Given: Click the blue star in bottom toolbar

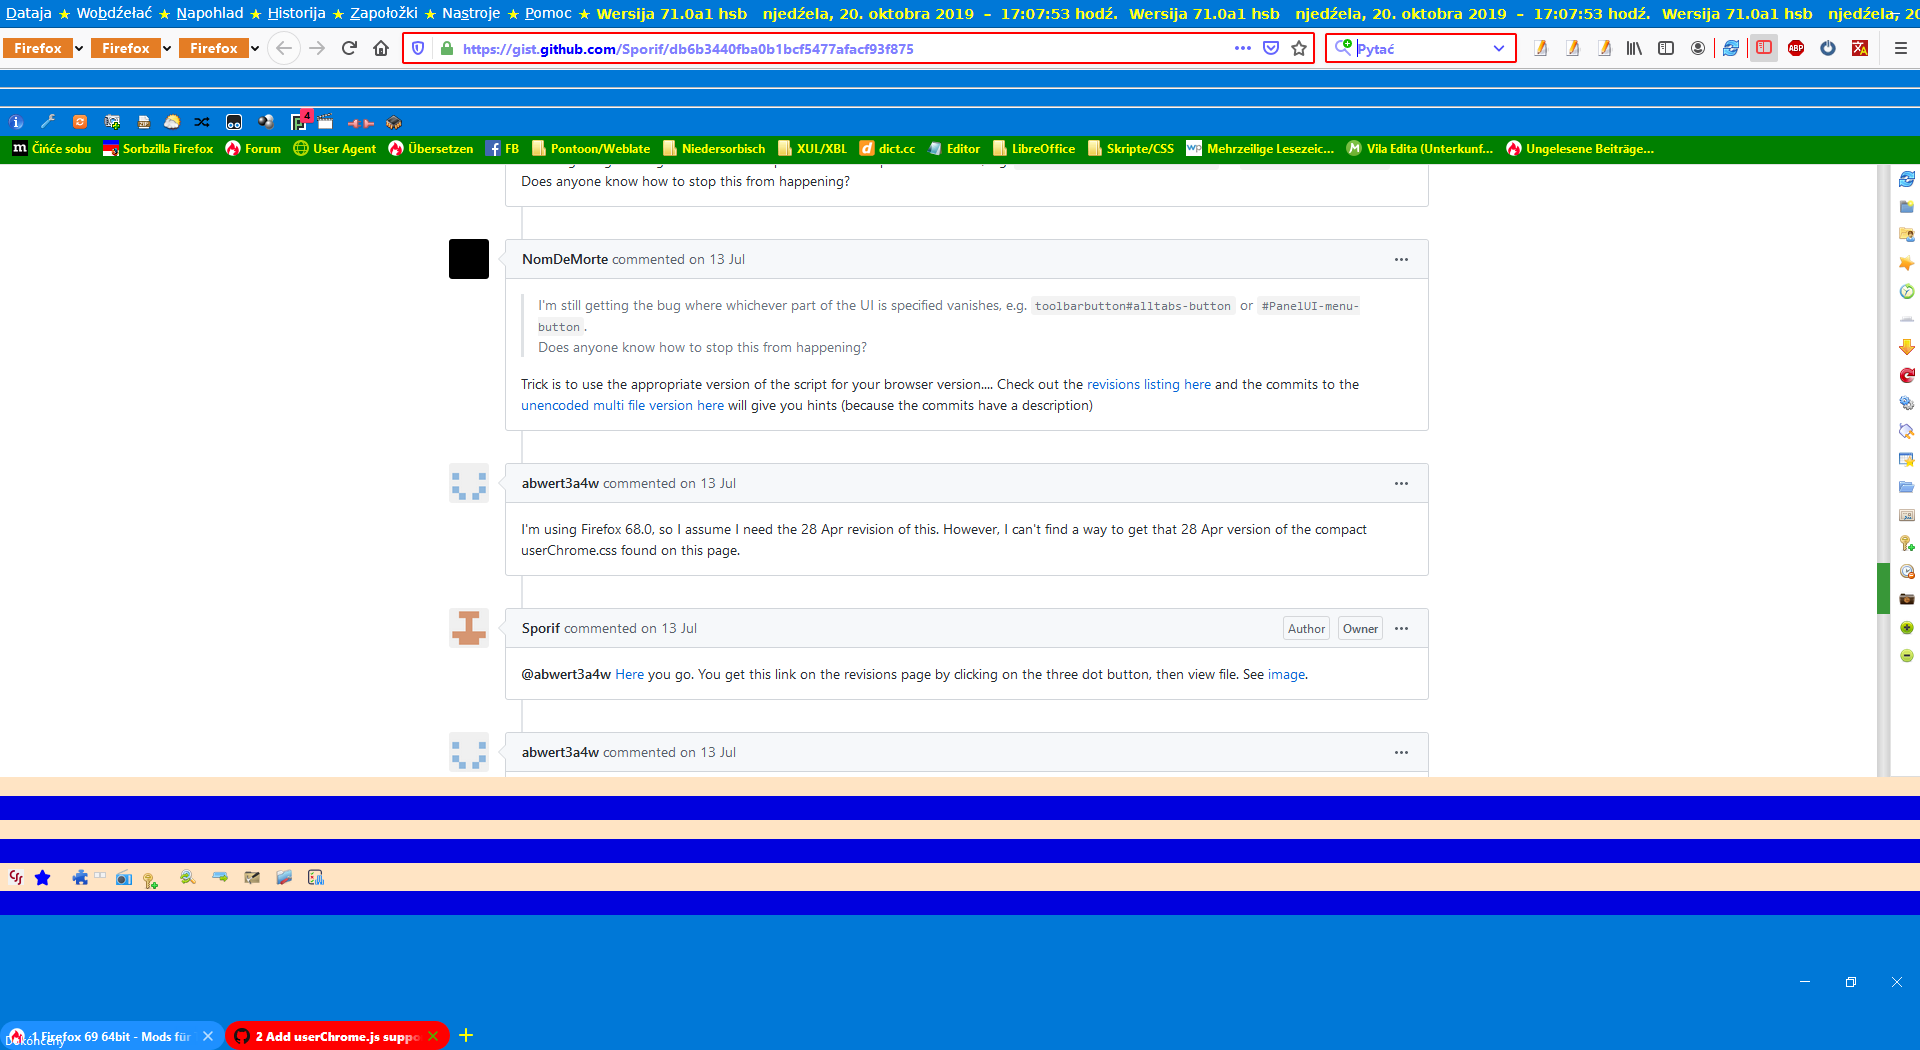Looking at the screenshot, I should (x=42, y=877).
